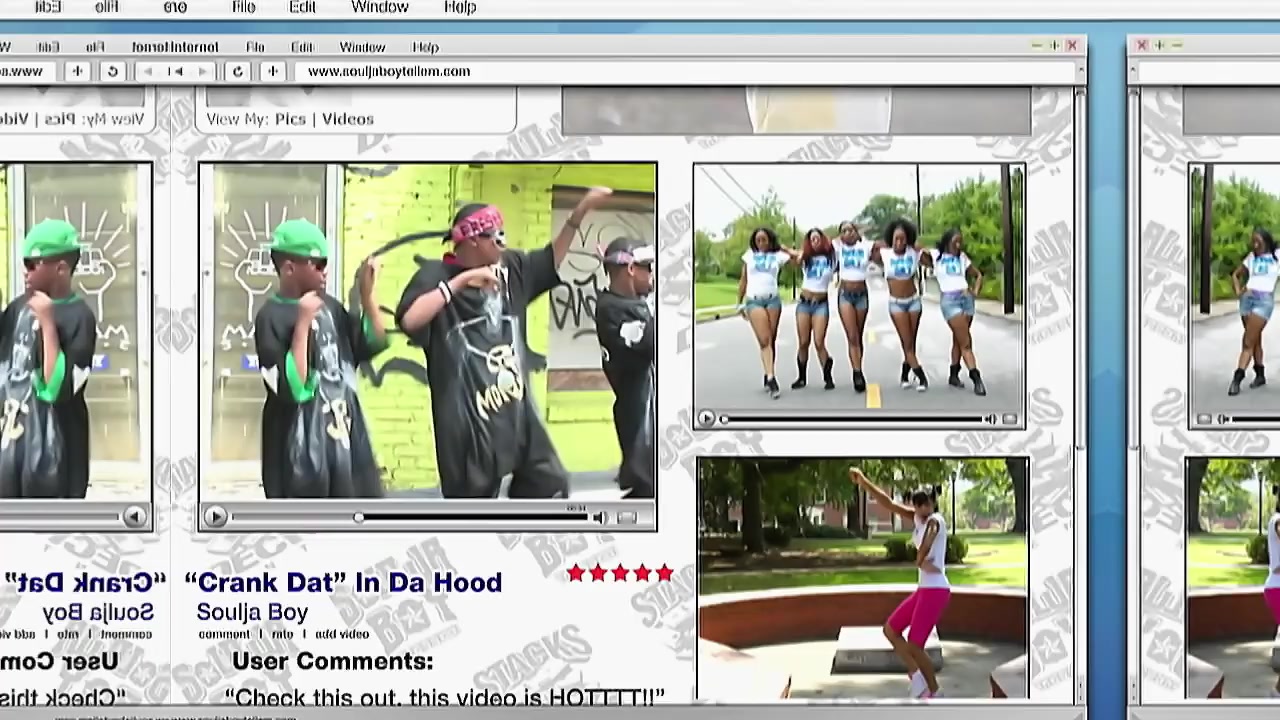Open fullscreen on five dancing girls video

pyautogui.click(x=1009, y=420)
